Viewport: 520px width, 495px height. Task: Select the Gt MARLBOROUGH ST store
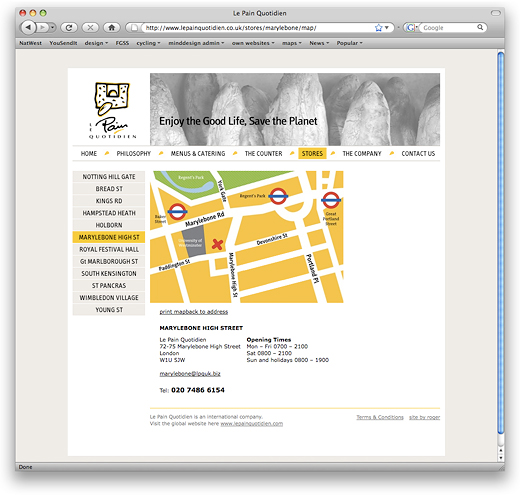(109, 261)
